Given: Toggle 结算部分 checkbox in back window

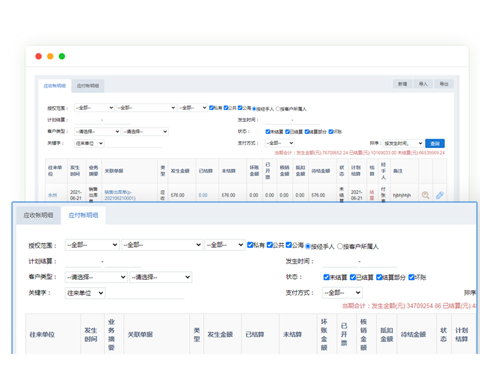Looking at the screenshot, I should [x=307, y=132].
